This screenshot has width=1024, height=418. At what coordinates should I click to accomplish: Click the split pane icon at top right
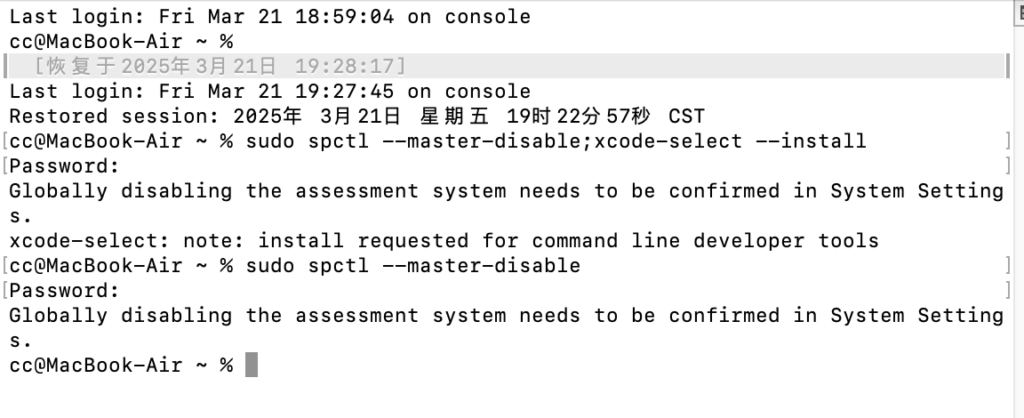coord(1019,13)
